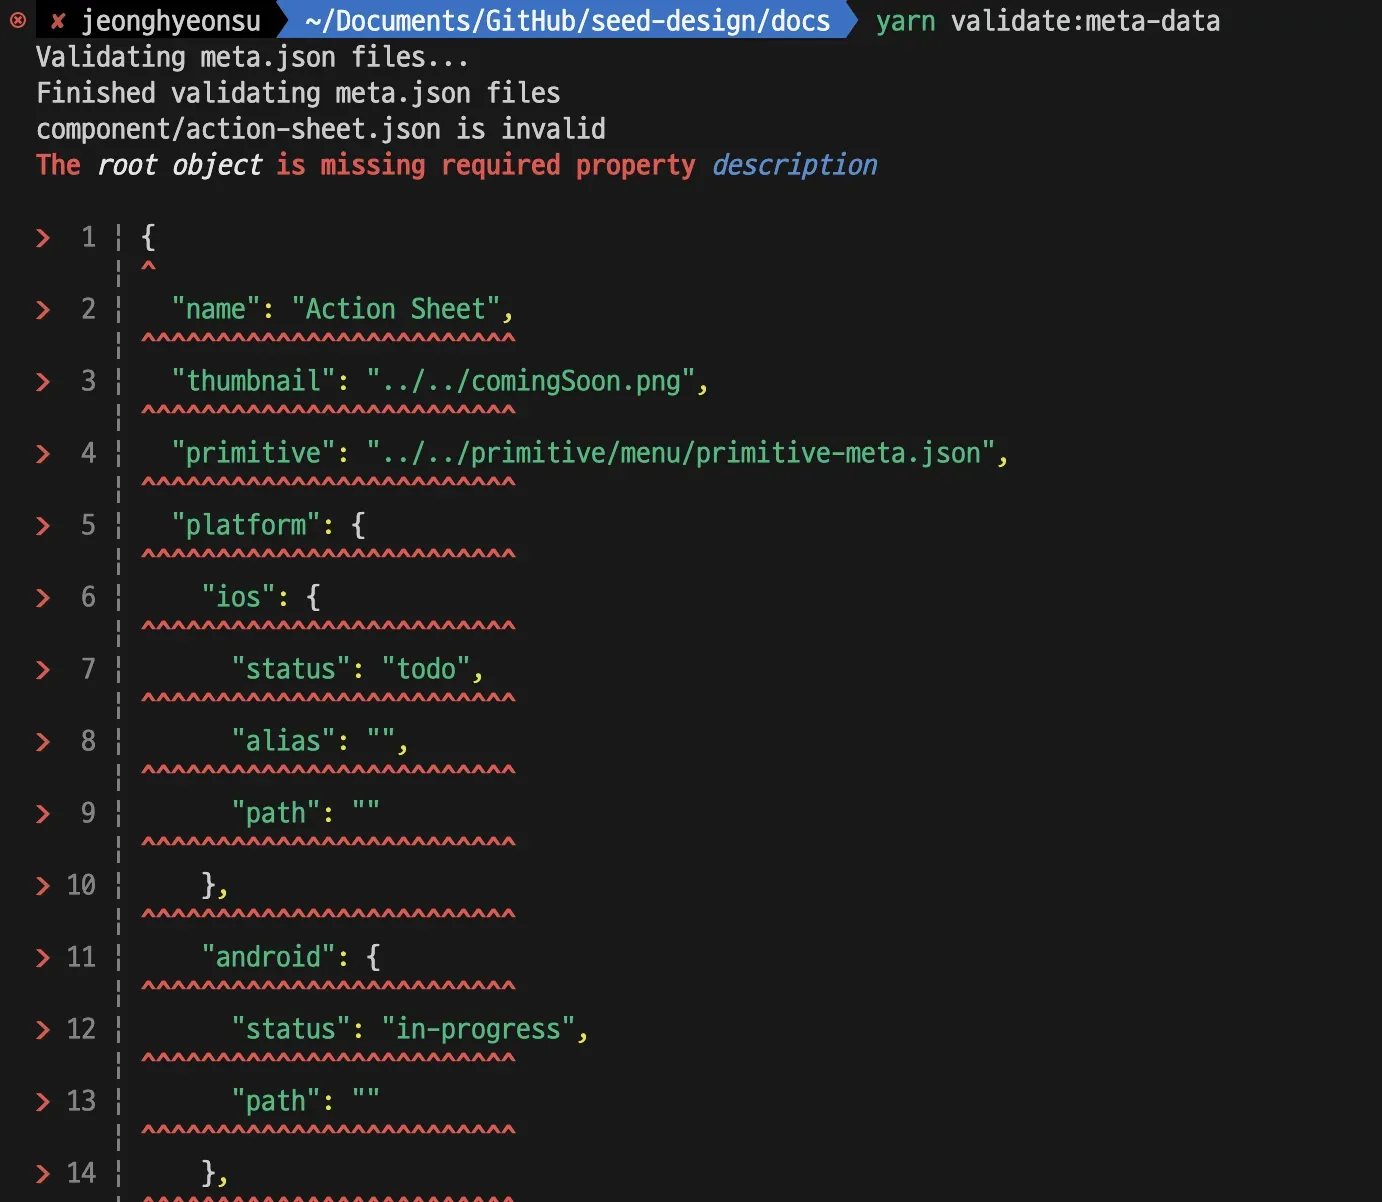The height and width of the screenshot is (1202, 1382).
Task: Click the red arrow marker on line 11
Action: point(43,958)
